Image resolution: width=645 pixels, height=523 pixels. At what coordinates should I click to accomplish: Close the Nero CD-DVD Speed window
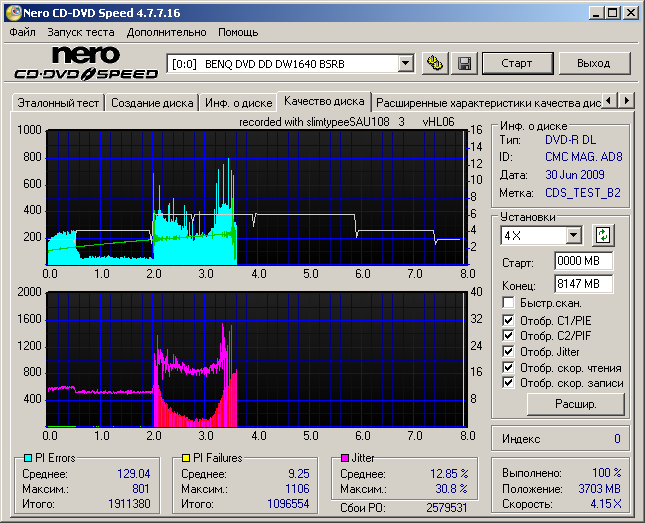click(x=631, y=13)
